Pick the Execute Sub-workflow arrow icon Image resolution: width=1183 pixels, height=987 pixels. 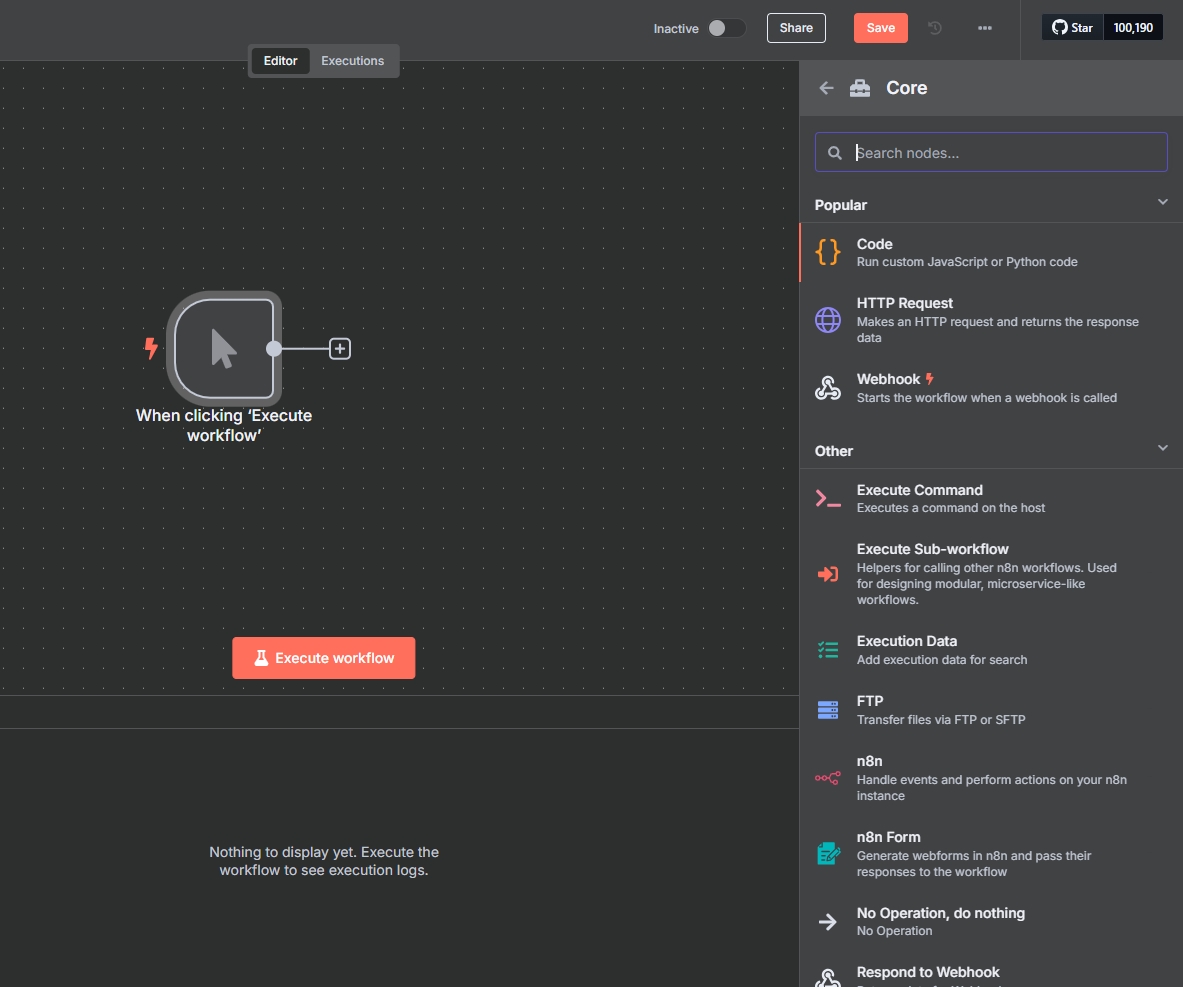[828, 575]
